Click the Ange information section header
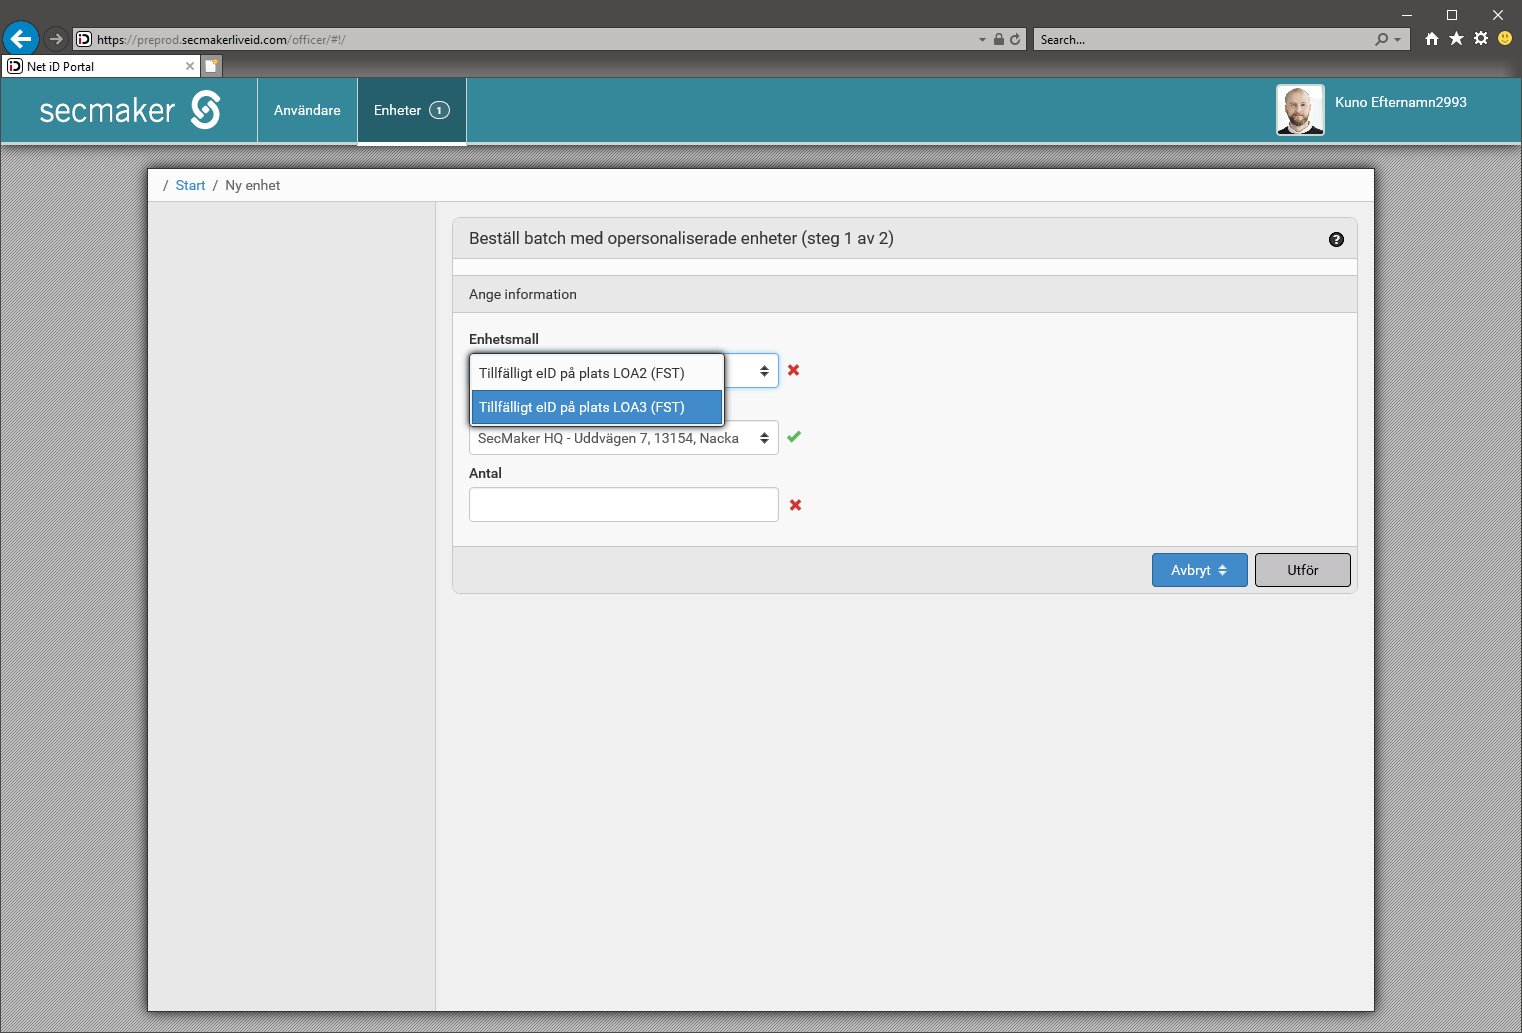Viewport: 1522px width, 1033px height. point(904,294)
